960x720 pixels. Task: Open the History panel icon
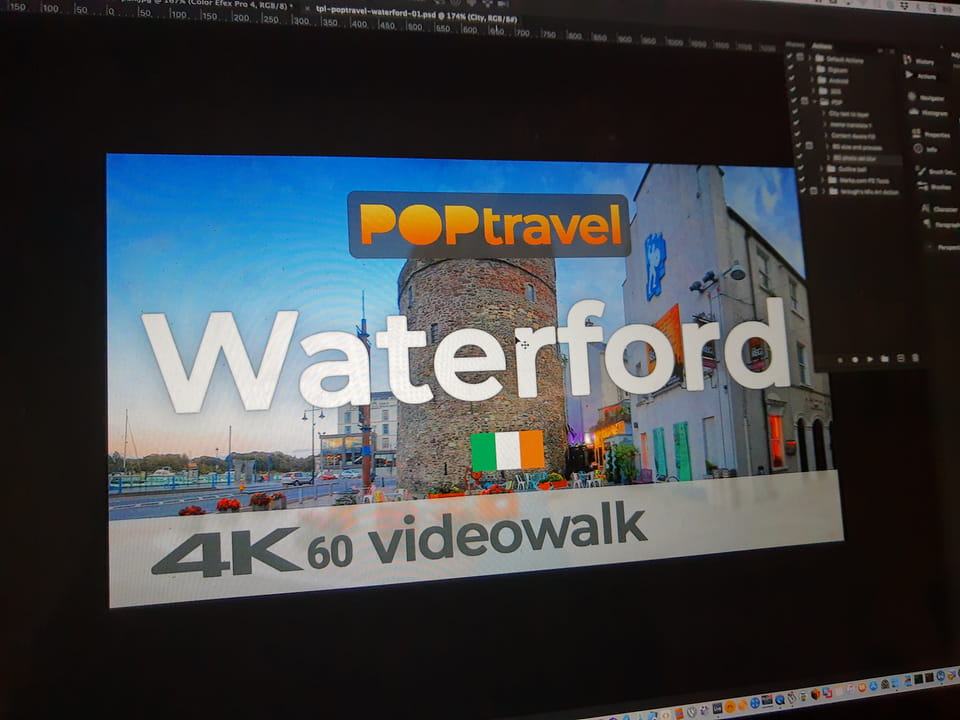click(909, 61)
